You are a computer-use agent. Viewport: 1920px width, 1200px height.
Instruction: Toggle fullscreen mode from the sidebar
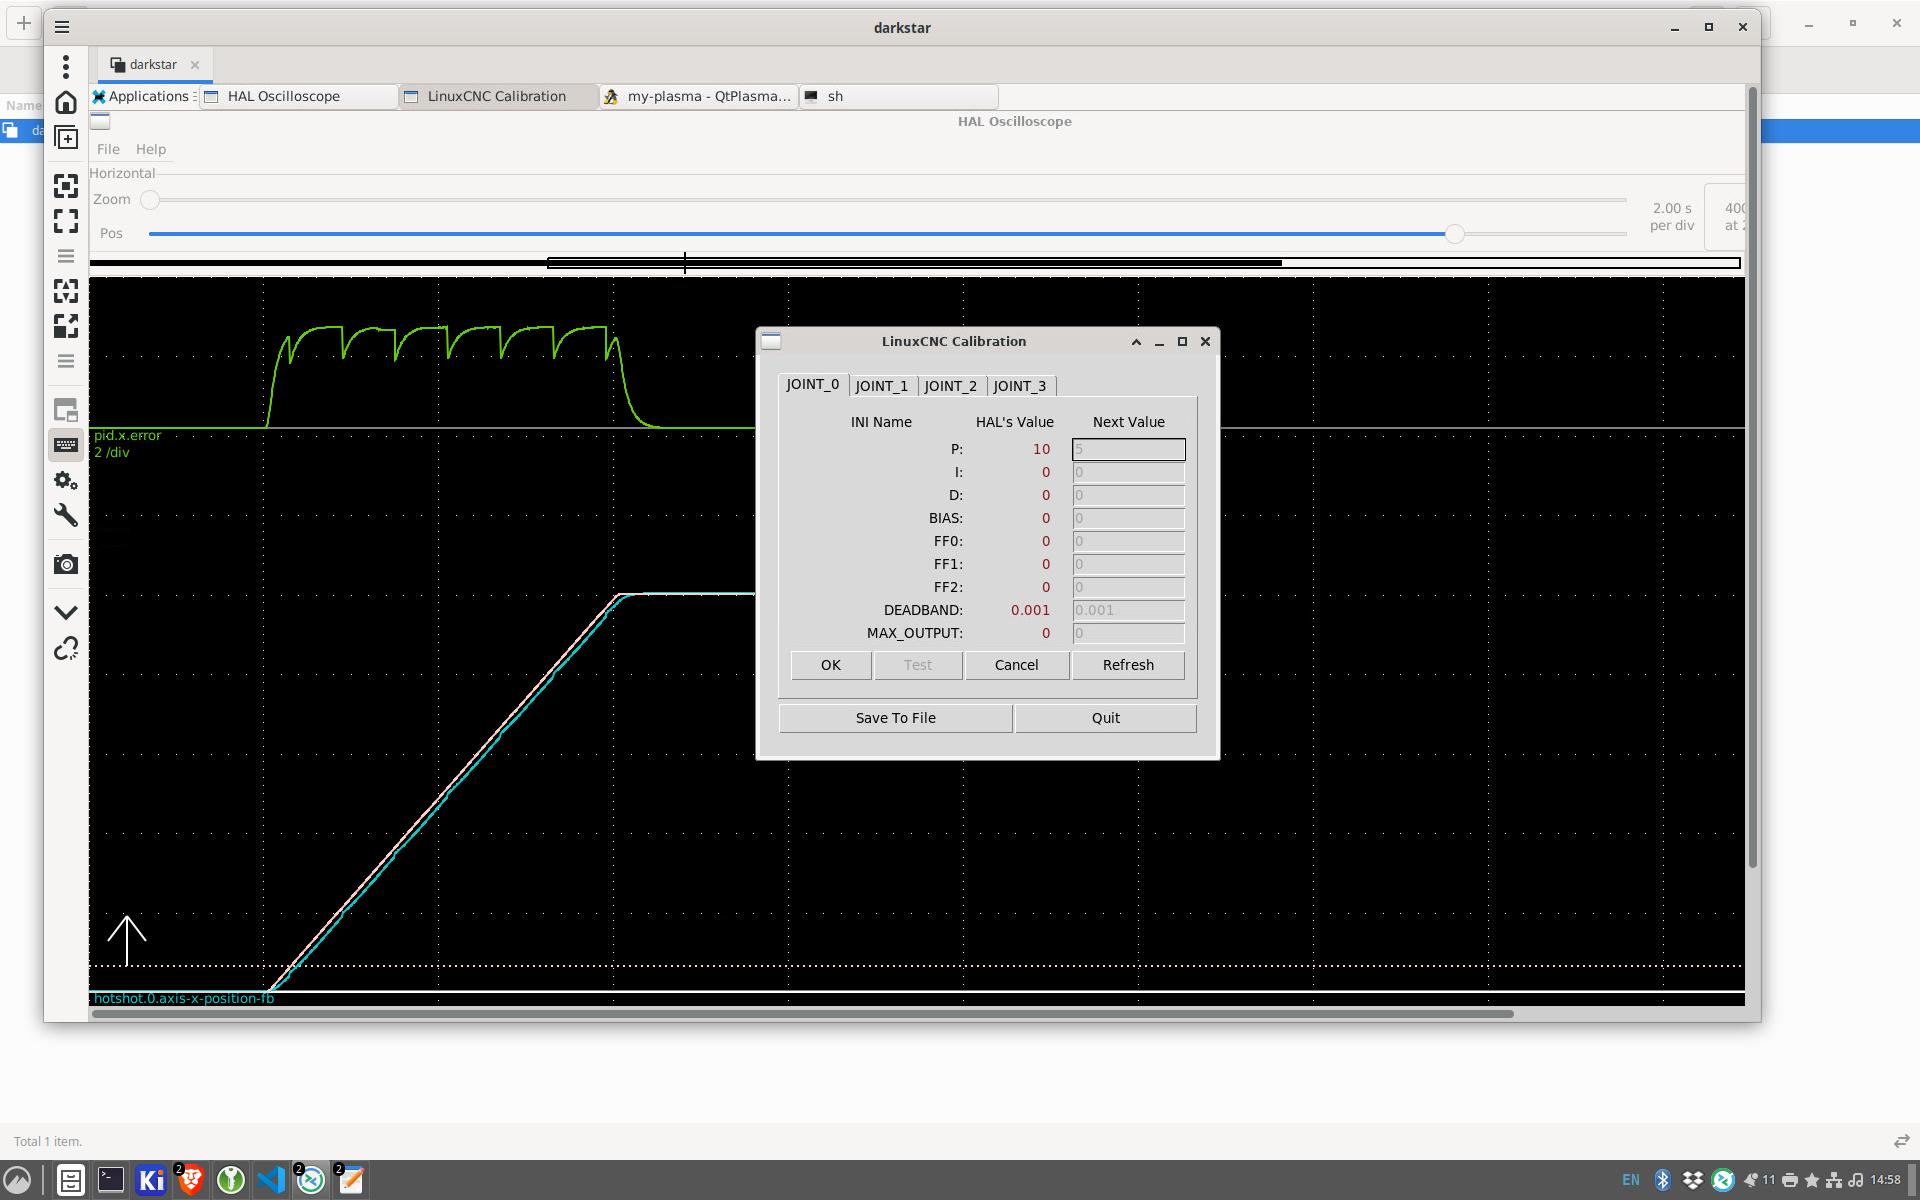pos(66,221)
